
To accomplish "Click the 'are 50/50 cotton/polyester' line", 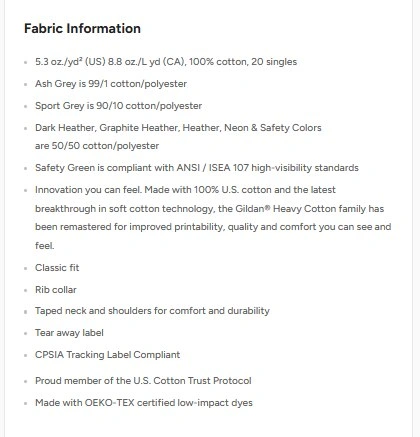I will pyautogui.click(x=97, y=146).
